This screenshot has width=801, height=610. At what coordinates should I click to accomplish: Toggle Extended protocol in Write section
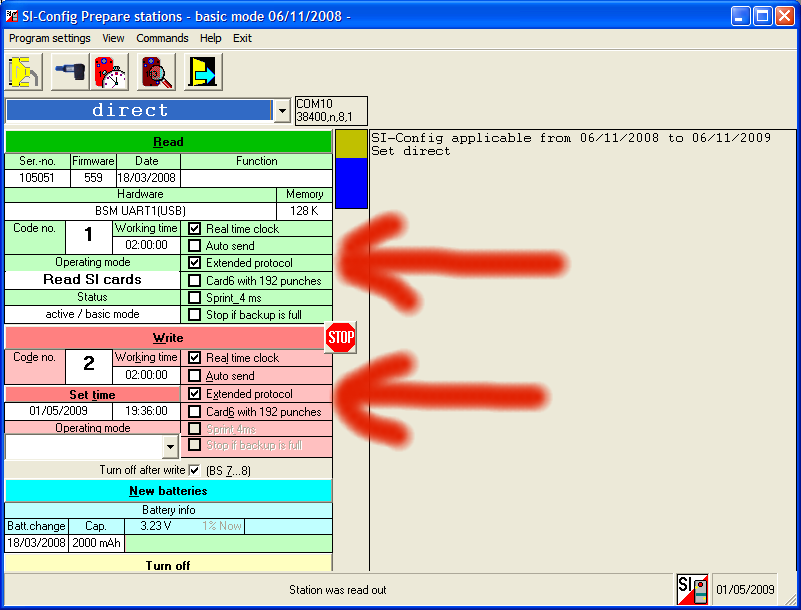coord(194,393)
